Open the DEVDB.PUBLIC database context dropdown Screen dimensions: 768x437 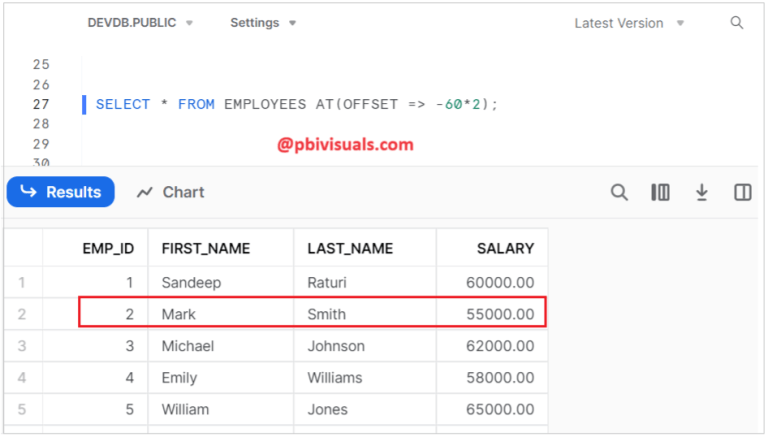tap(140, 23)
